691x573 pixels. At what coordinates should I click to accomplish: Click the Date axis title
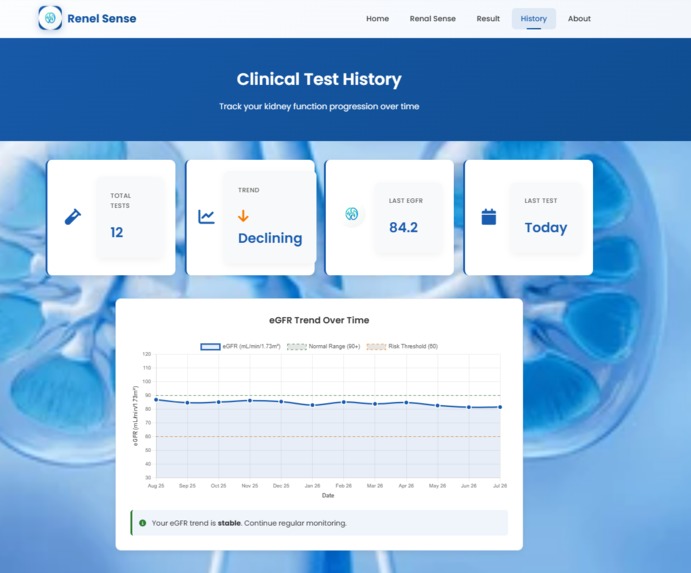[x=328, y=495]
